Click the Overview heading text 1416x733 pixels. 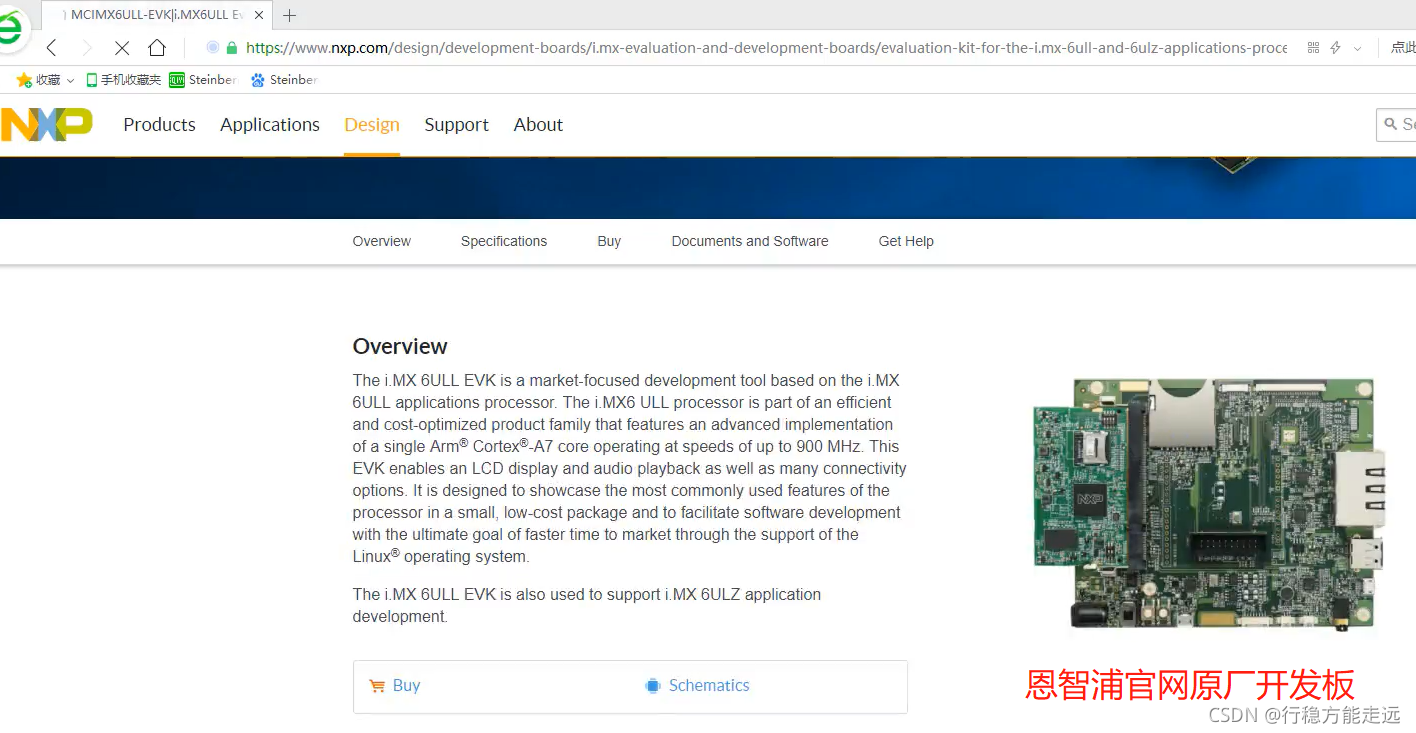(400, 346)
